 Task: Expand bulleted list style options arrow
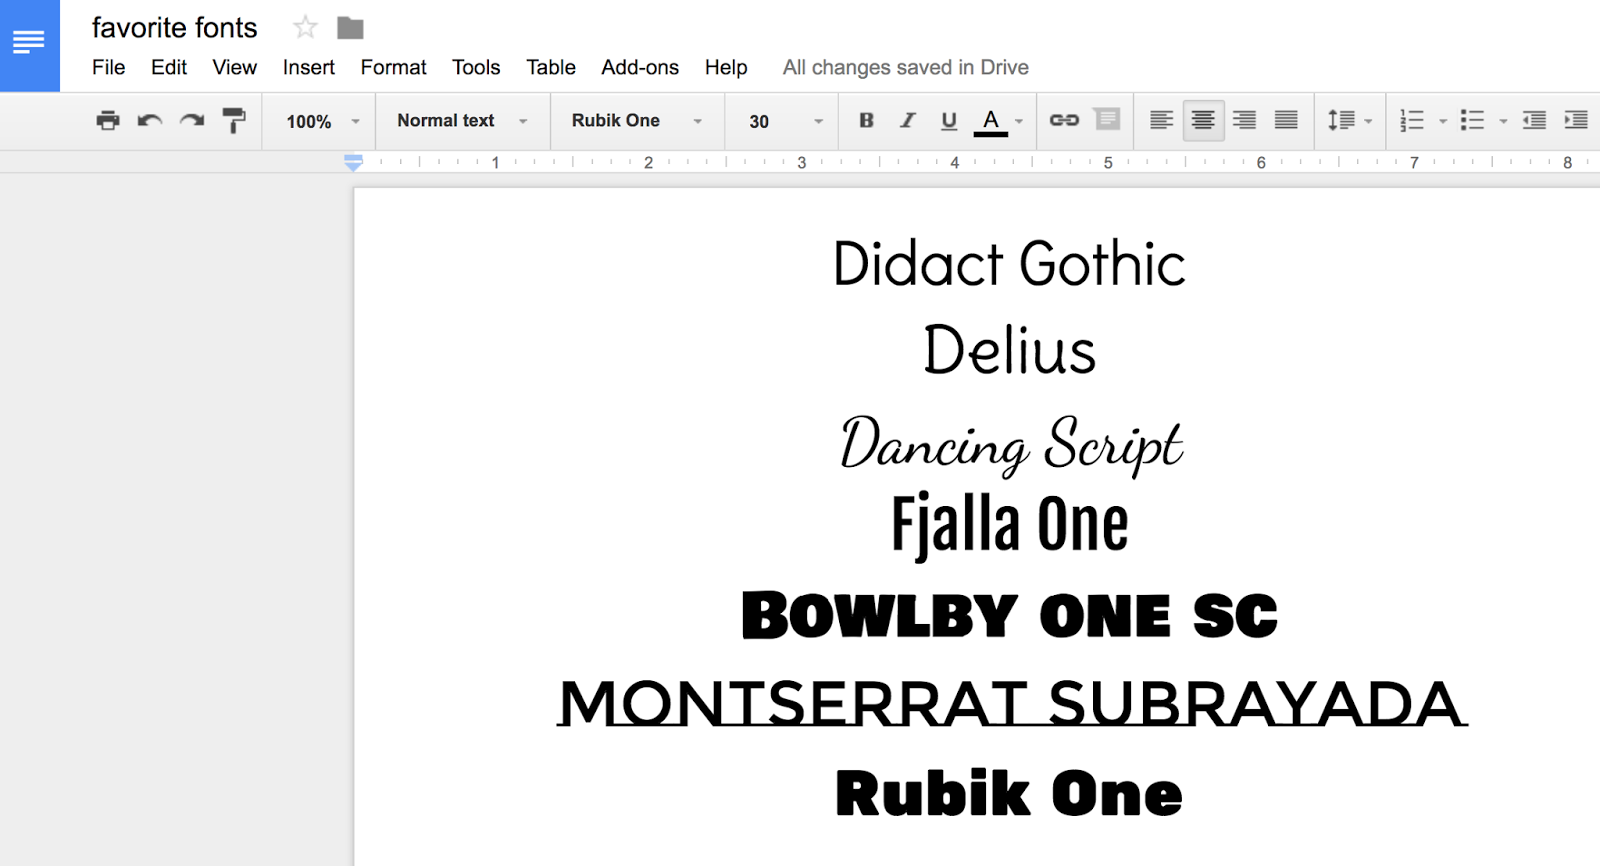pyautogui.click(x=1503, y=121)
